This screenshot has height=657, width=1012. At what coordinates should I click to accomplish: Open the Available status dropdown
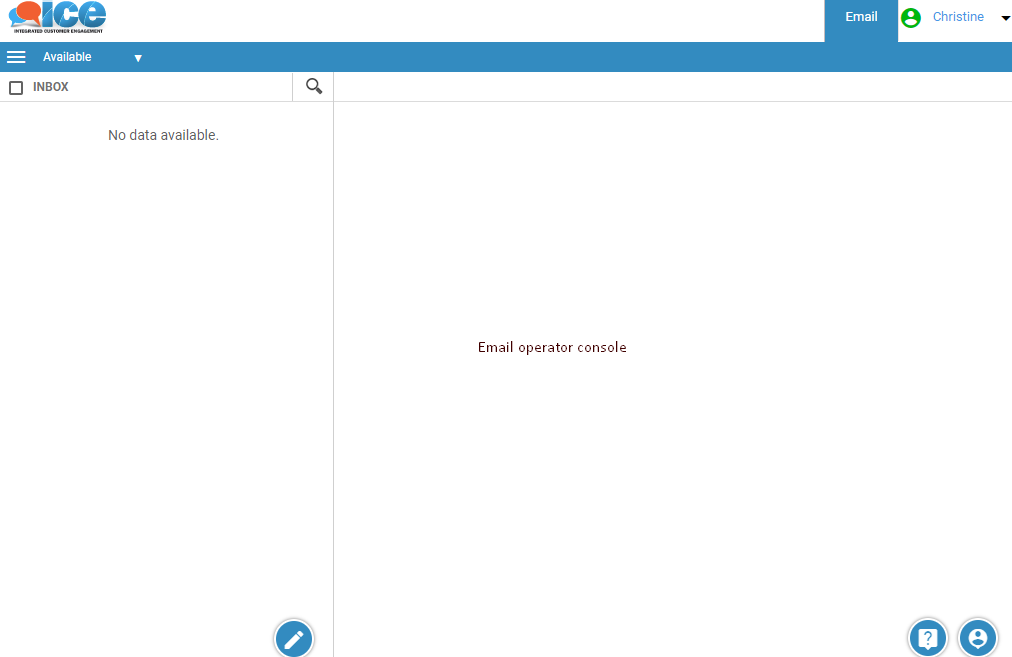tap(138, 57)
